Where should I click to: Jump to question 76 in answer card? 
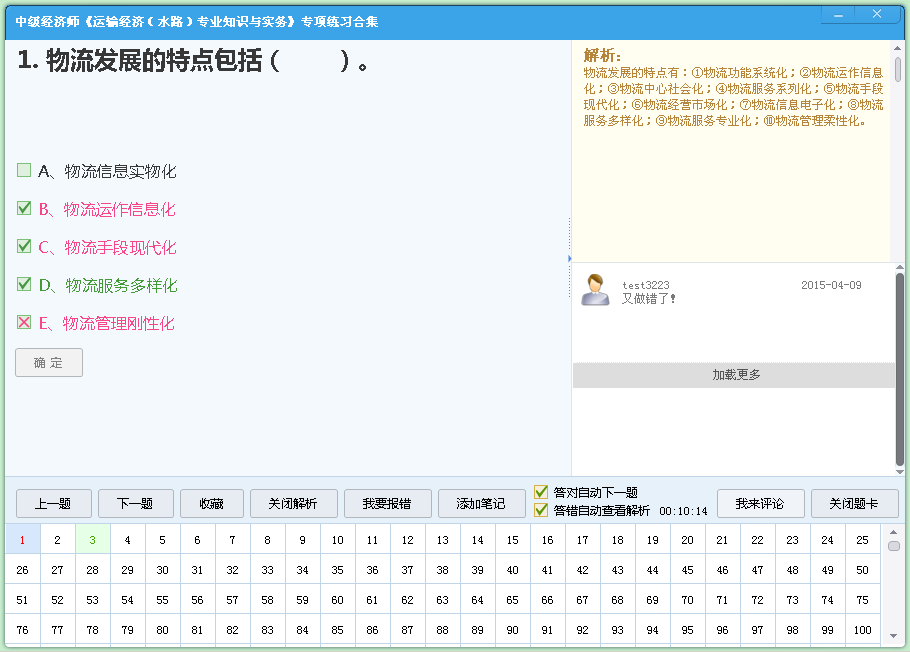click(23, 630)
